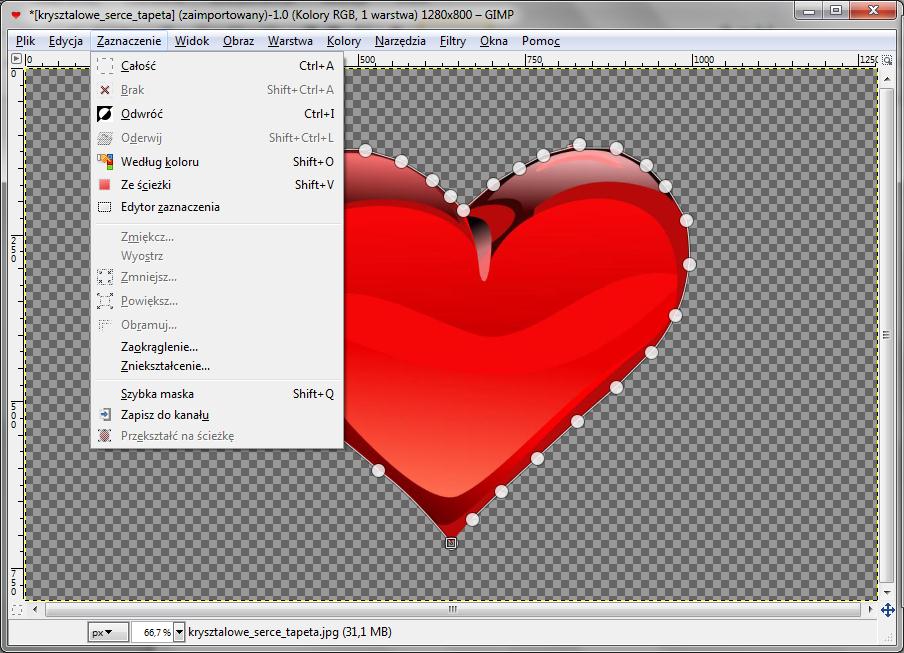Open the Warstwa menu

[290, 41]
